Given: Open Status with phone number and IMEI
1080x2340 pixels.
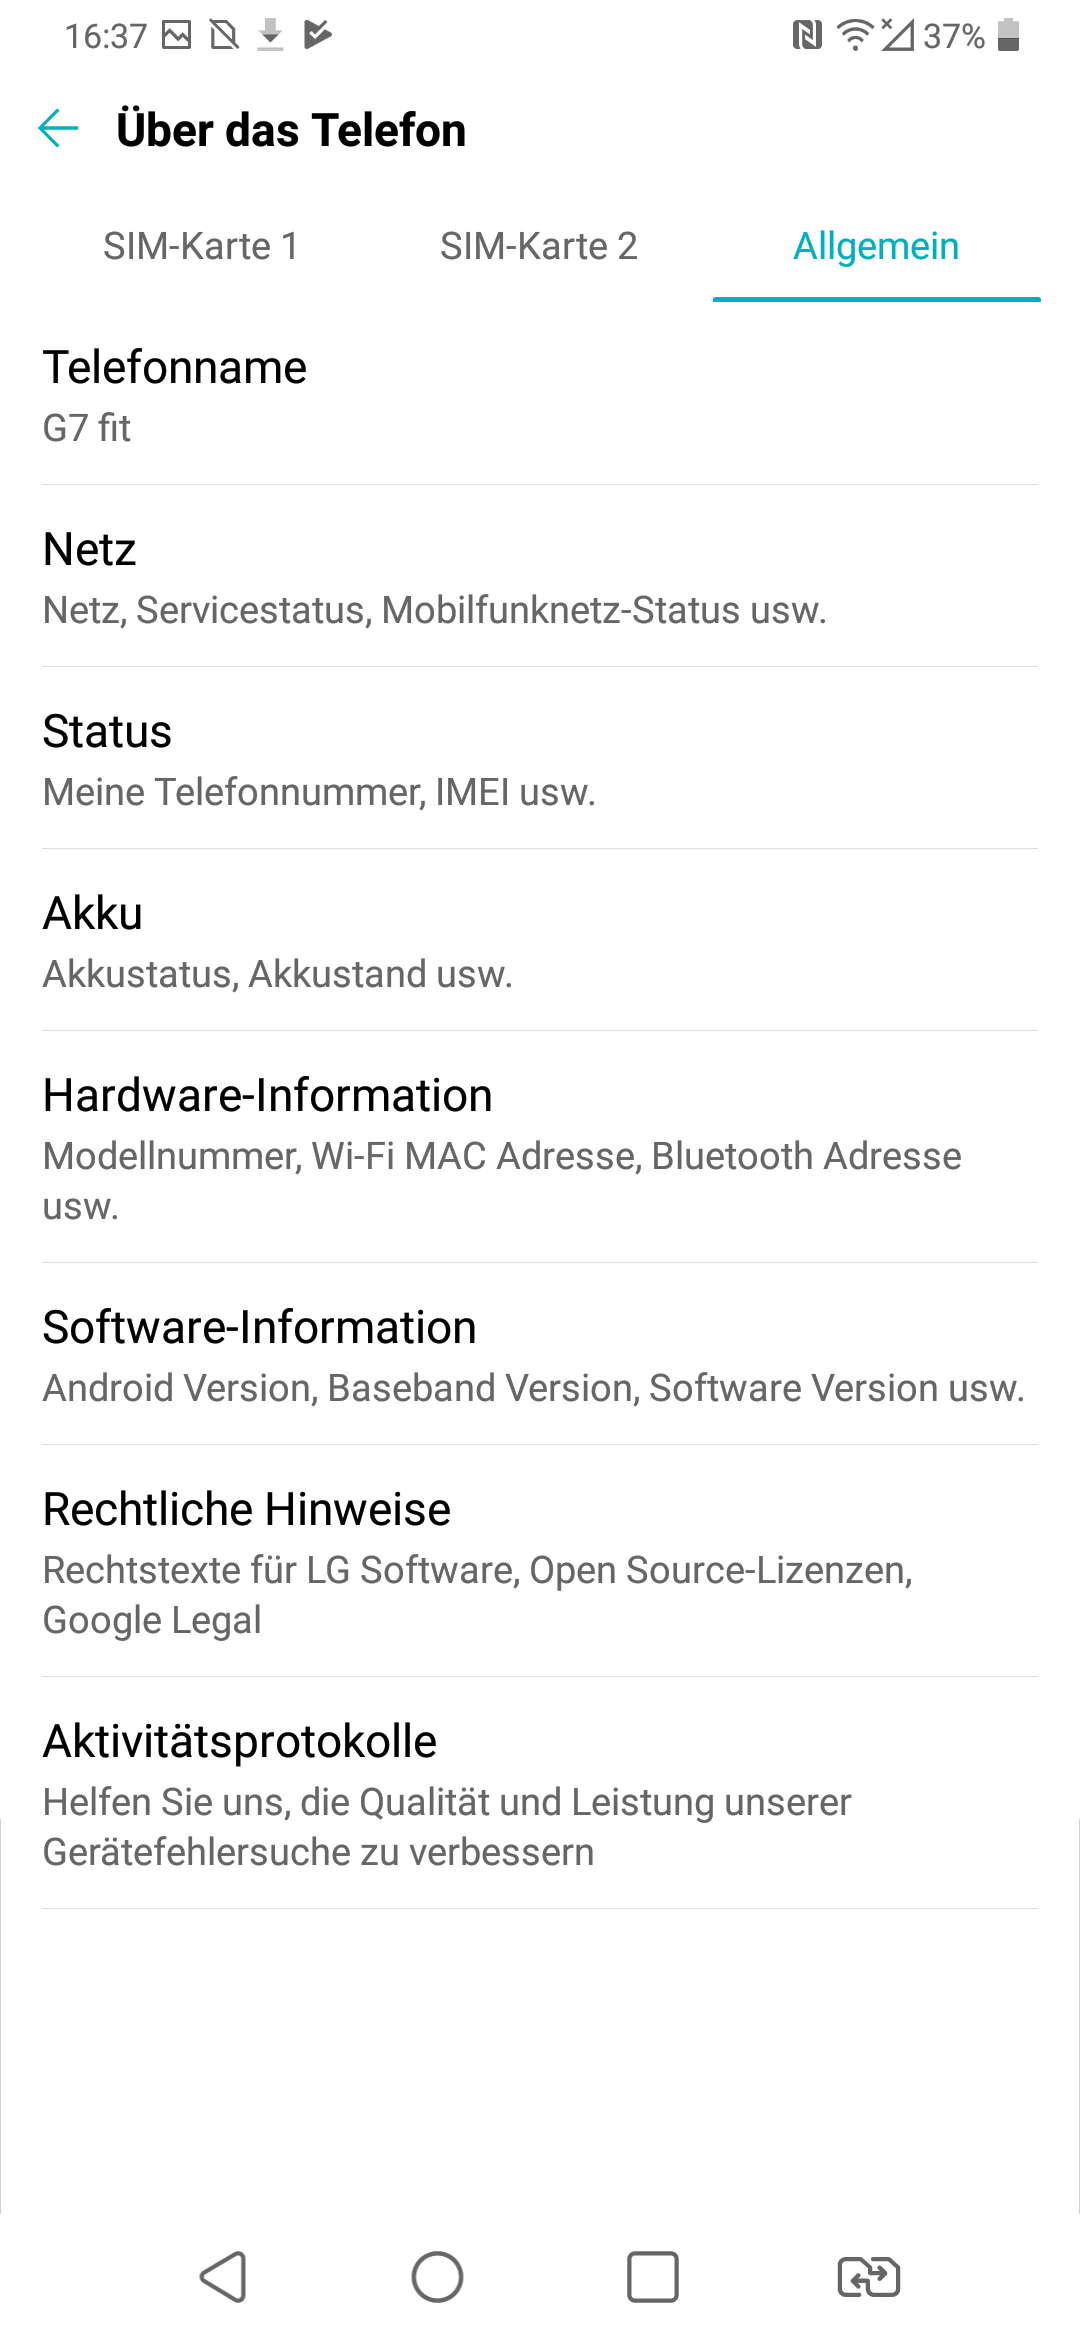Looking at the screenshot, I should click(x=540, y=760).
